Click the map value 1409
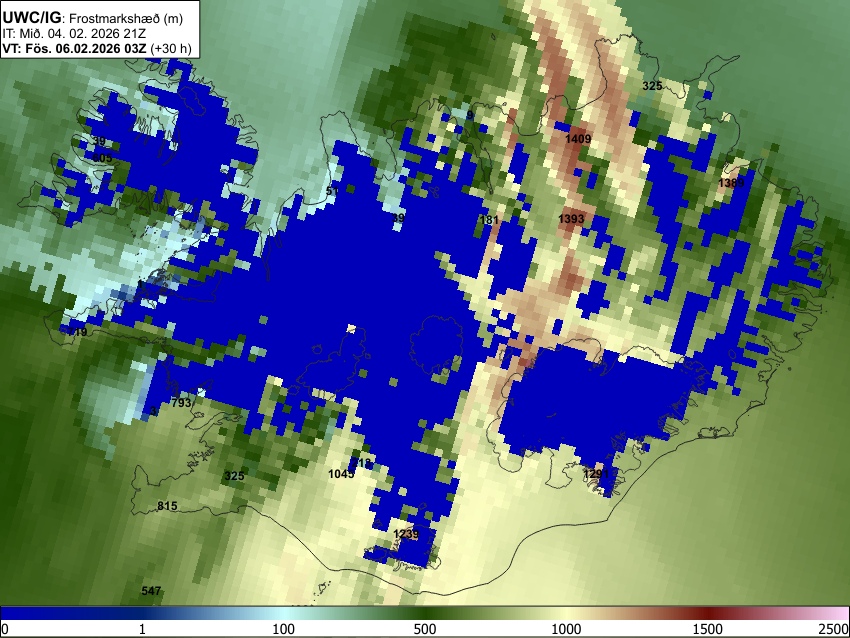 point(578,139)
